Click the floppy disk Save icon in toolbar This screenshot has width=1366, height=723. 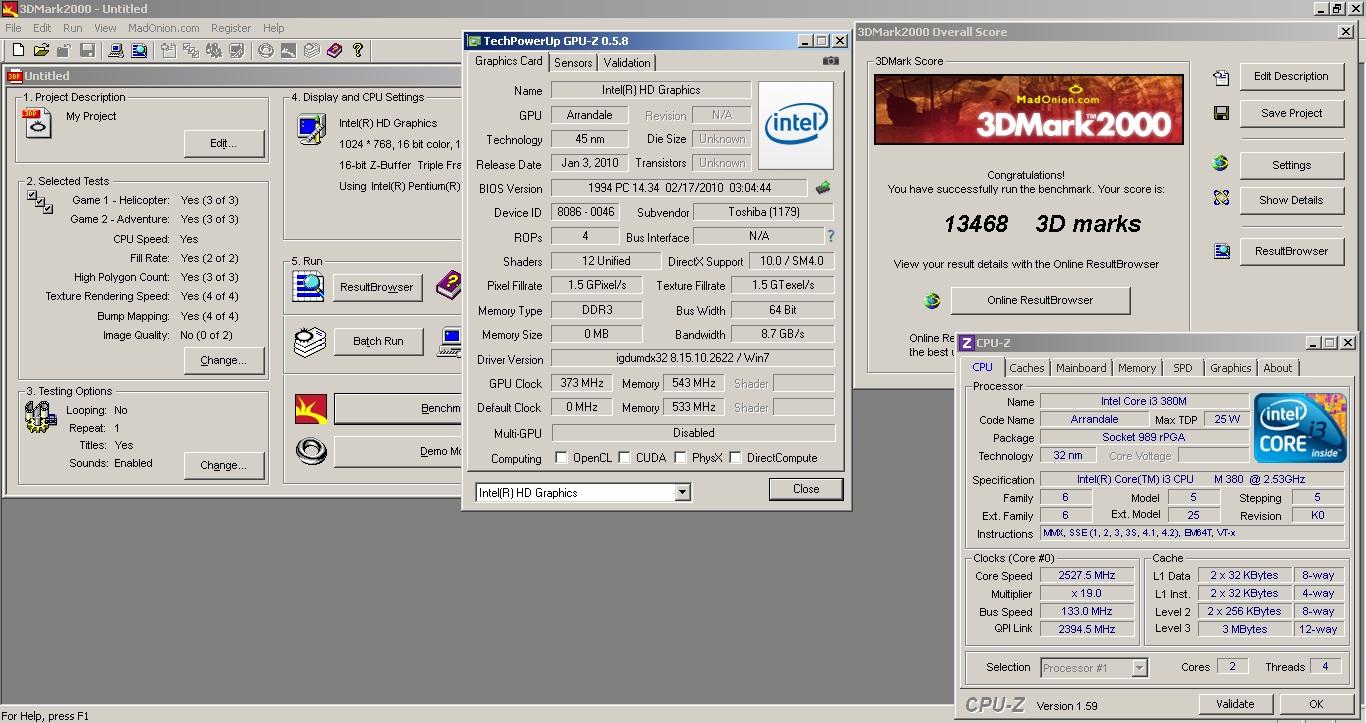click(87, 50)
